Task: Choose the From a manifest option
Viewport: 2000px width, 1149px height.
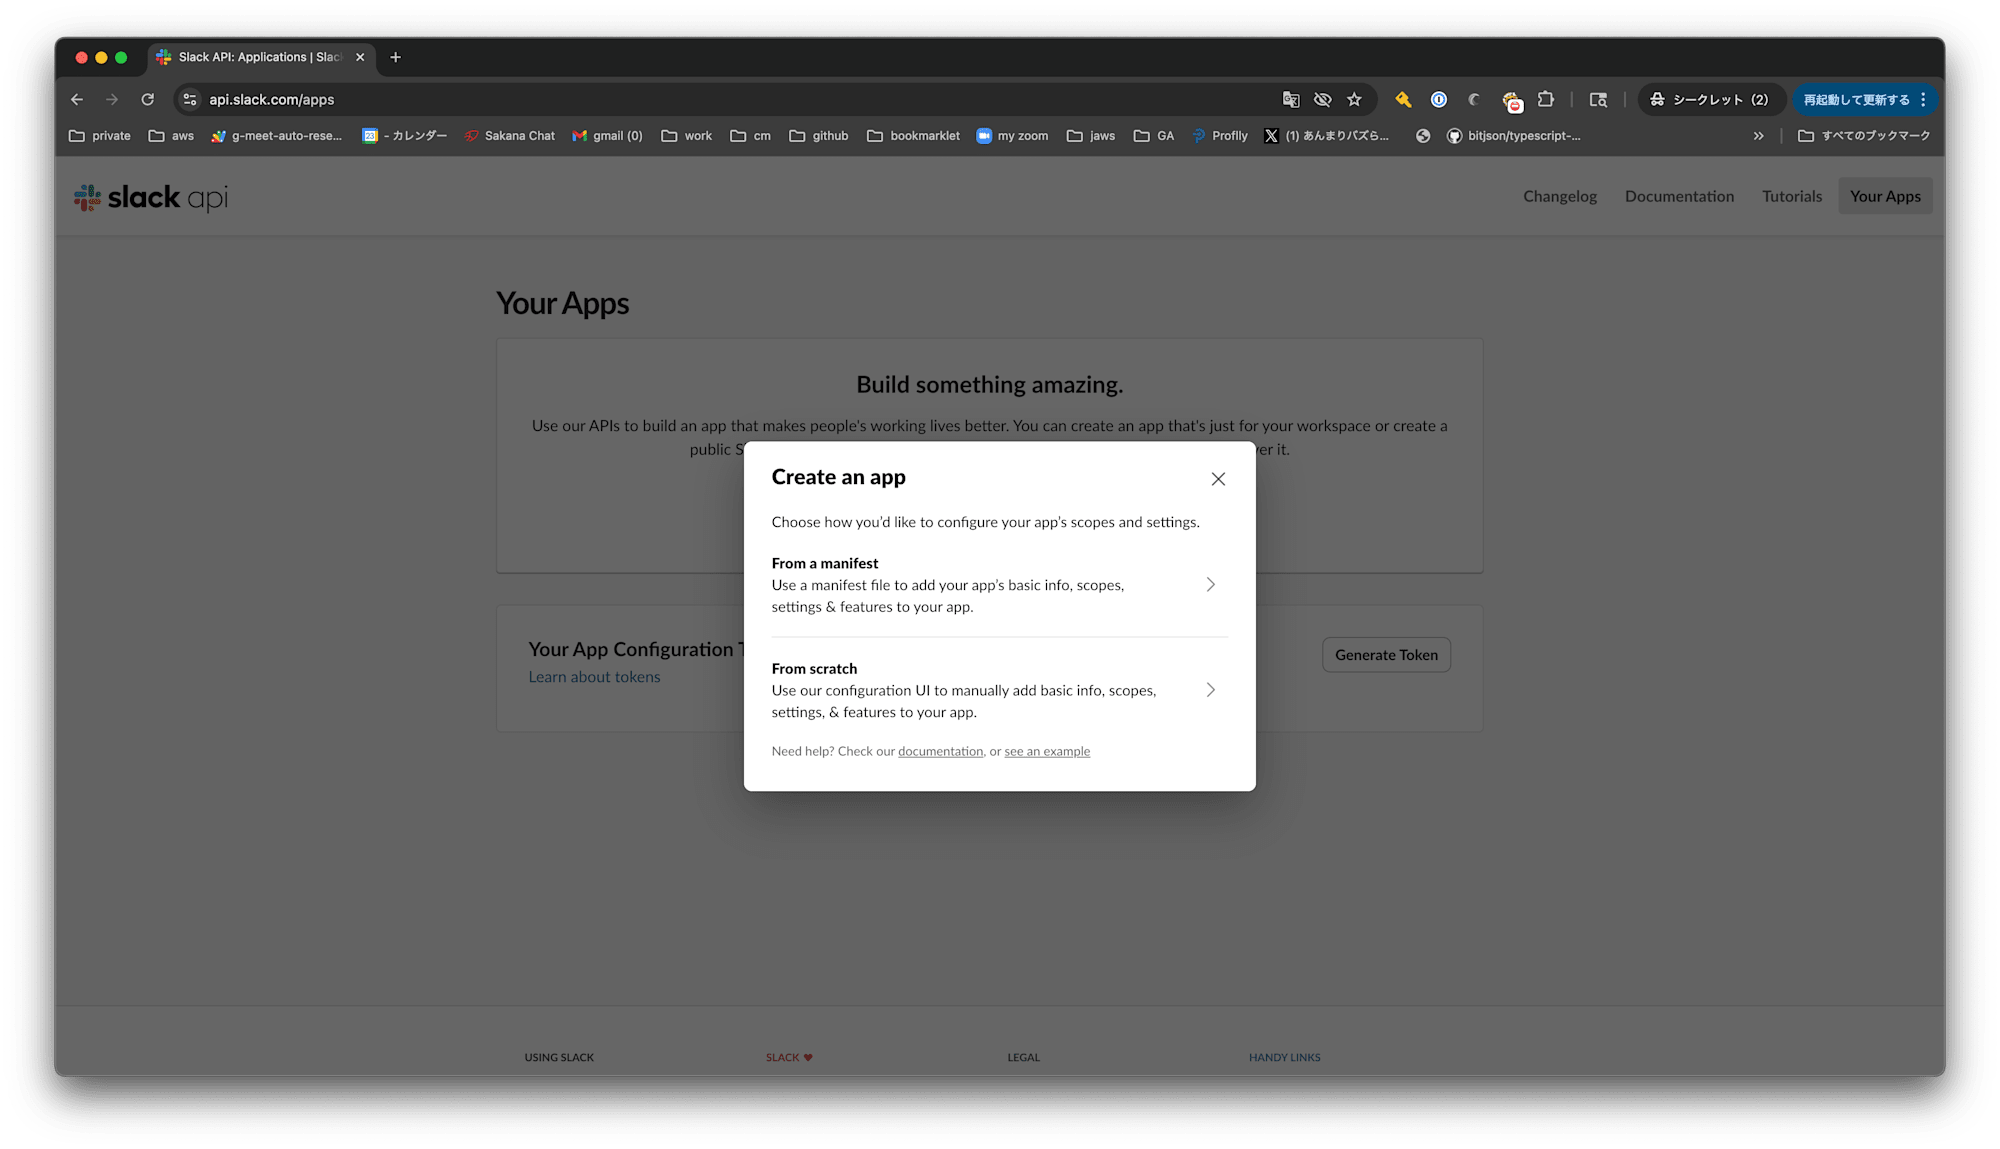Action: click(999, 585)
